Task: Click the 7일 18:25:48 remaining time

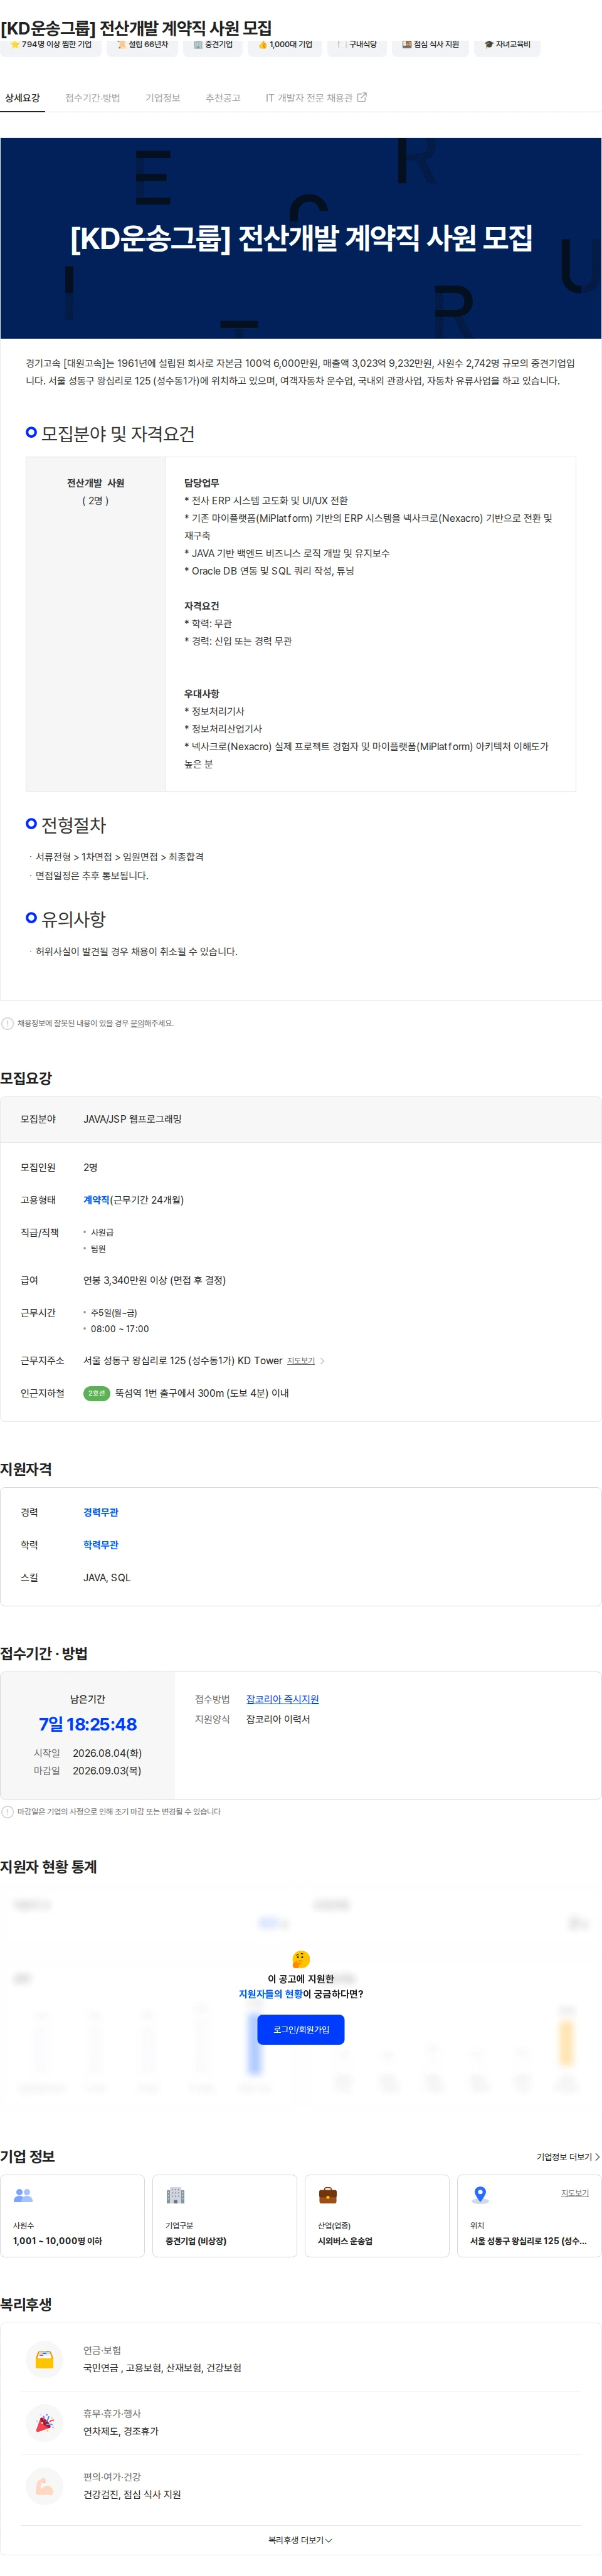Action: coord(88,1724)
